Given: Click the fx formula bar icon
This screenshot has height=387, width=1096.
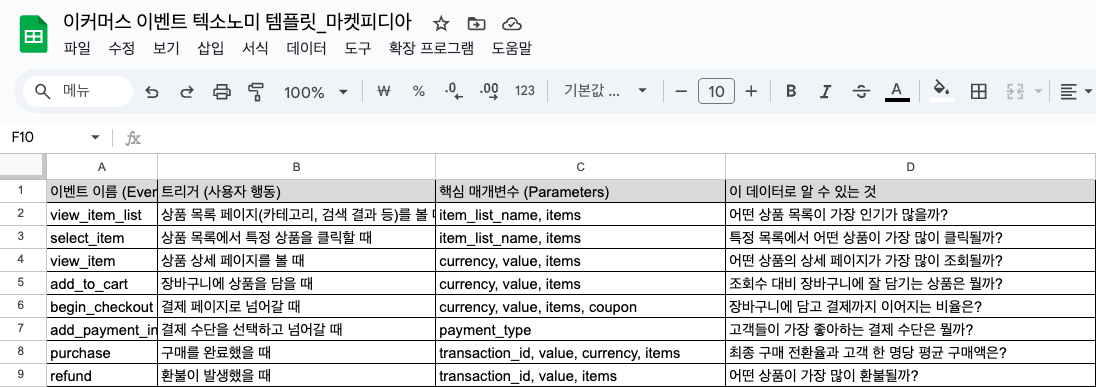Looking at the screenshot, I should pyautogui.click(x=133, y=138).
